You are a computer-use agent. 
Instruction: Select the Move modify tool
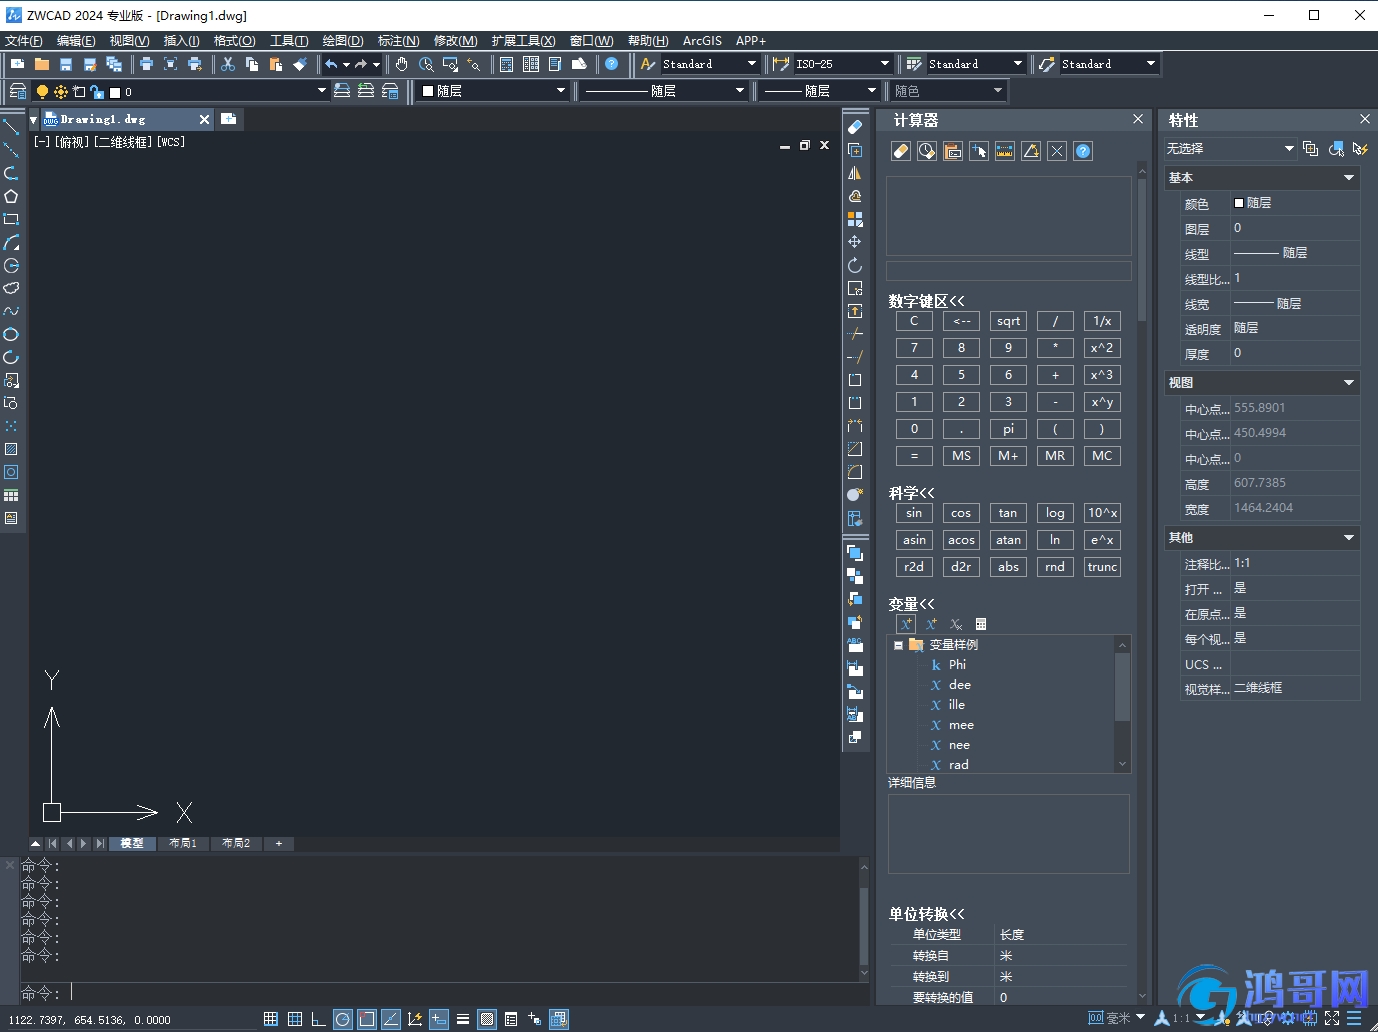click(855, 242)
